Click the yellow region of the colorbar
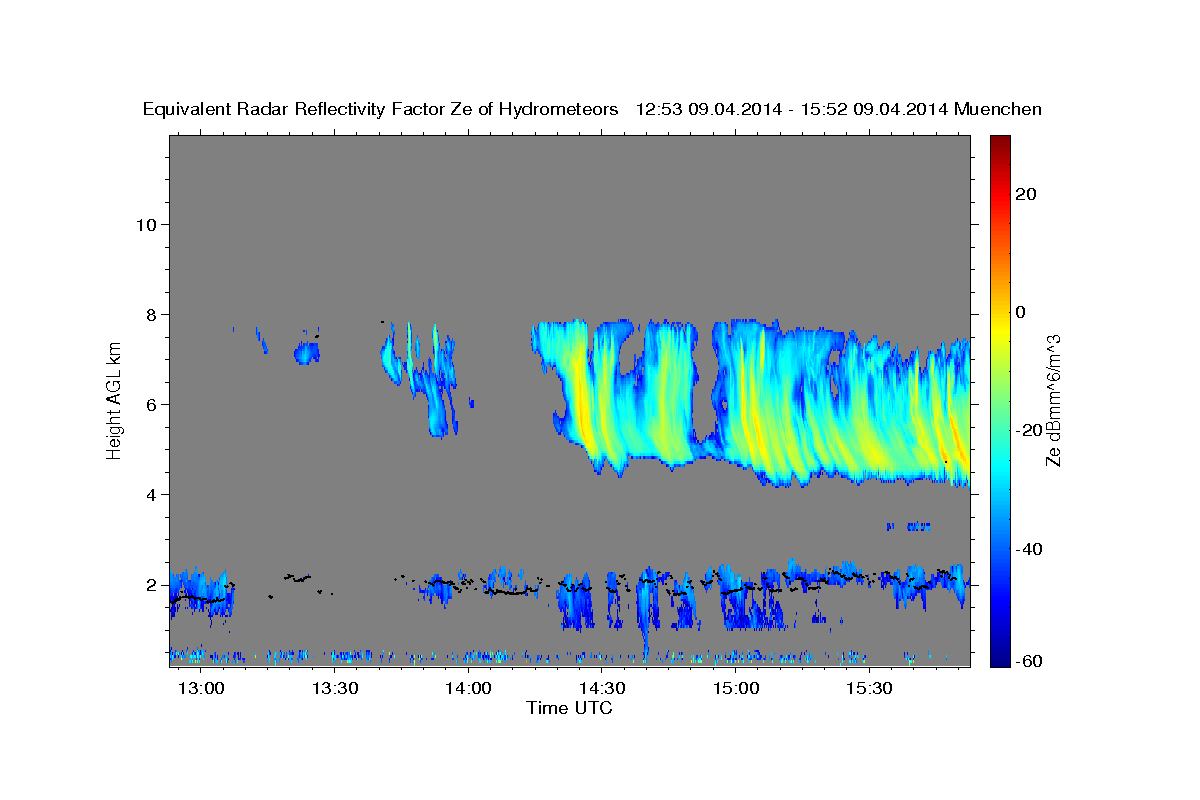This screenshot has width=1200, height=800. [x=999, y=330]
